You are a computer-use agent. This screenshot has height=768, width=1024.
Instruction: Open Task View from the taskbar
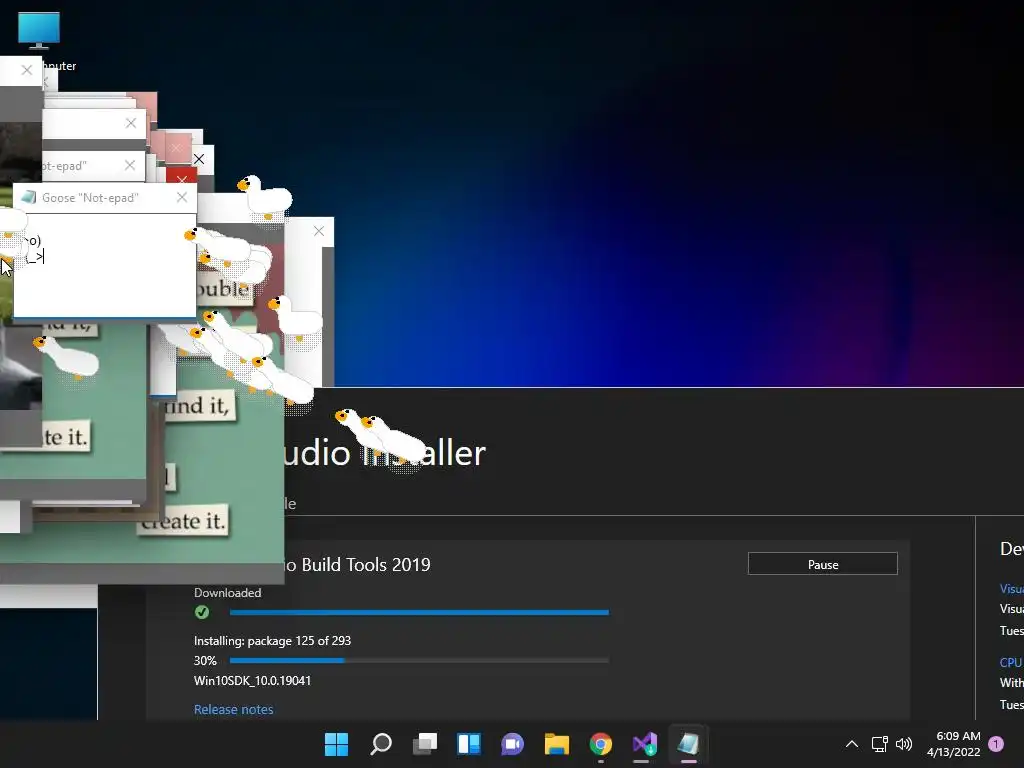[424, 744]
